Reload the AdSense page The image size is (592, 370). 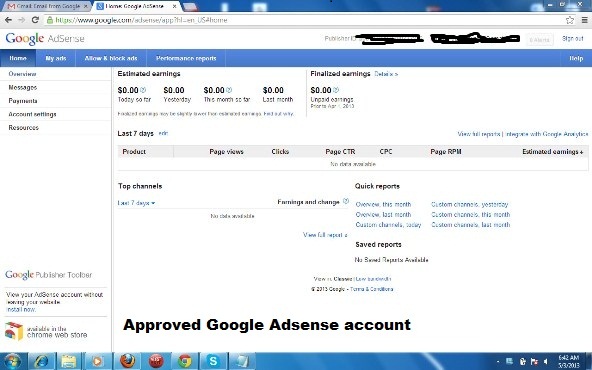click(35, 20)
